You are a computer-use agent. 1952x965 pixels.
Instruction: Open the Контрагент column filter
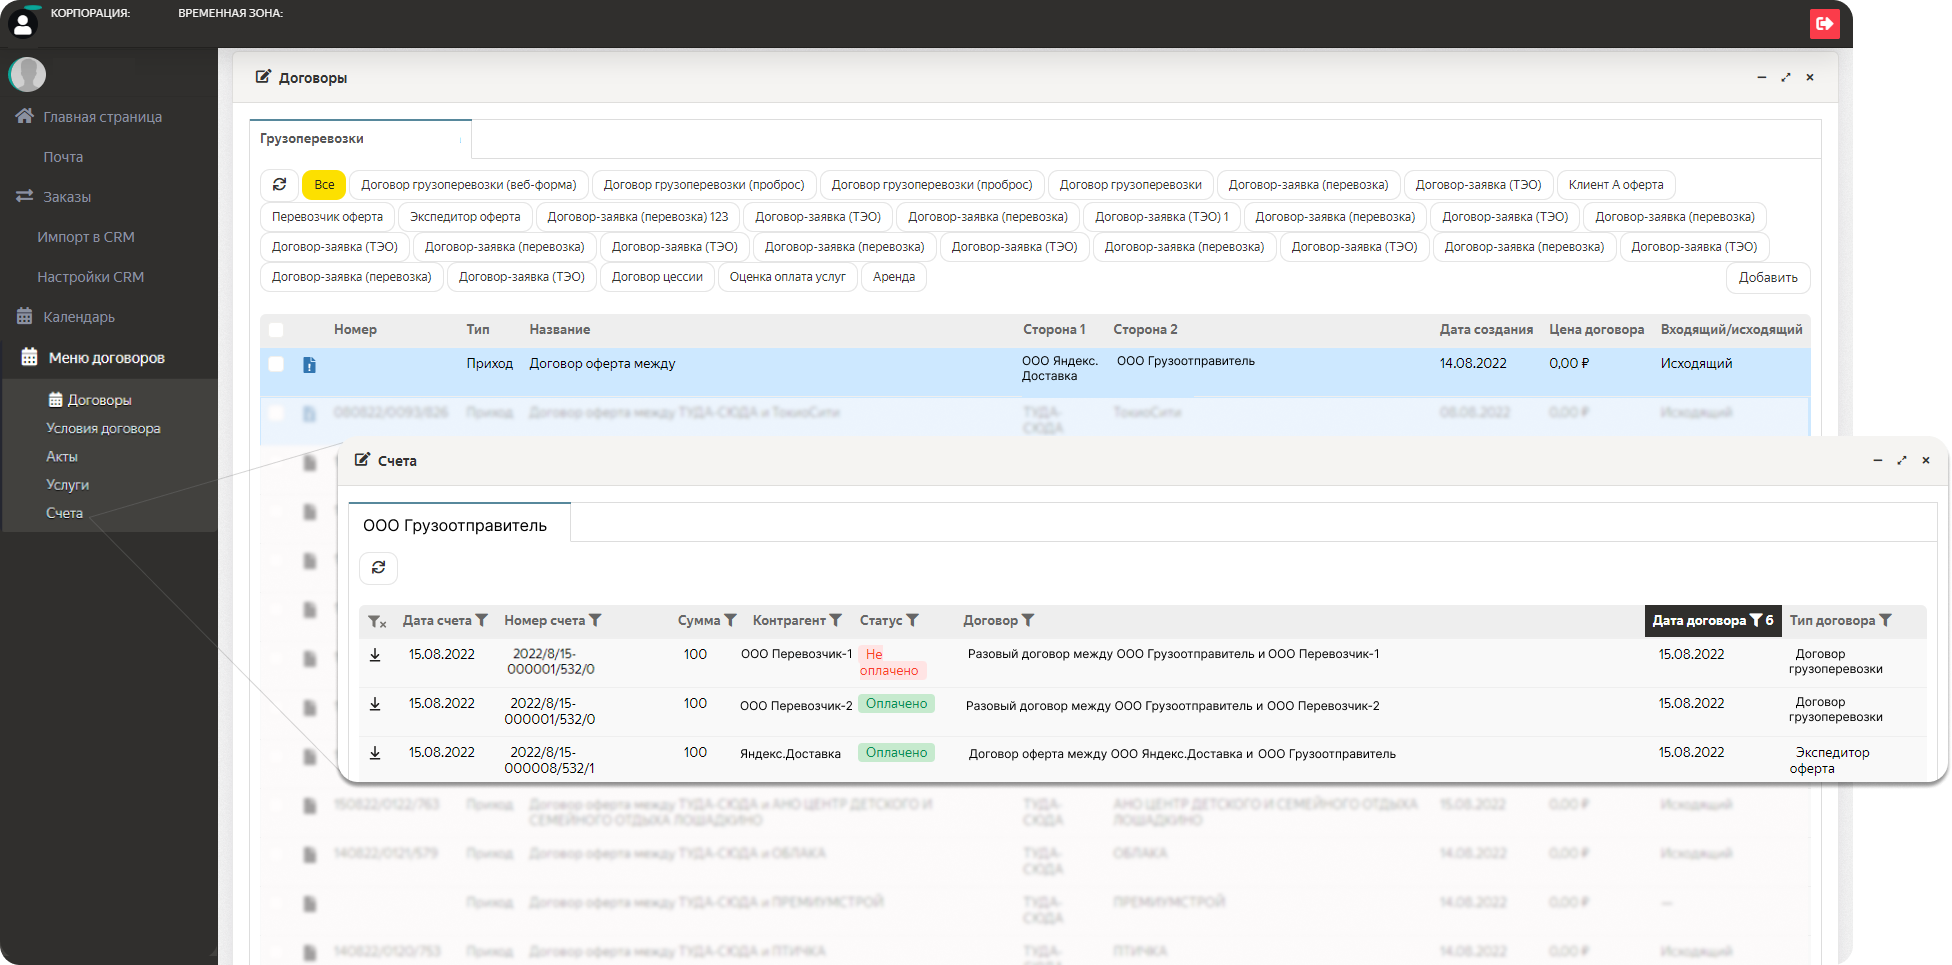tap(836, 620)
